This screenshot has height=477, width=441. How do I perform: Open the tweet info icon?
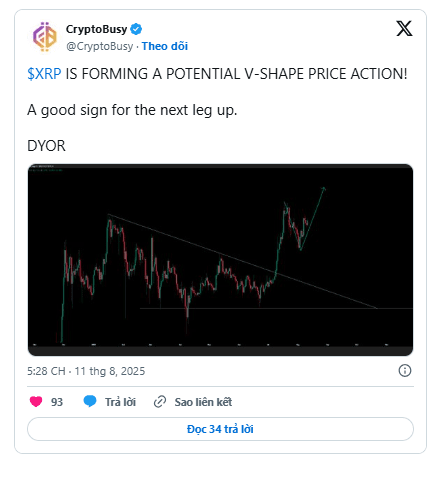405,370
